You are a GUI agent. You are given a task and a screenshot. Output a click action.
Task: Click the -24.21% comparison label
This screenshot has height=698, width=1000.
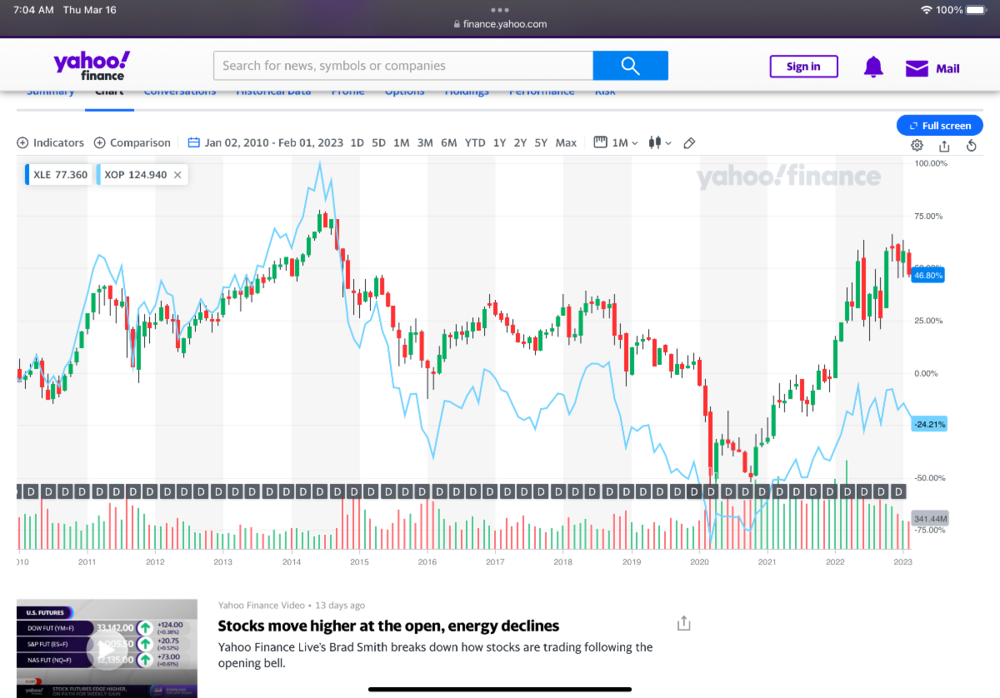pos(929,424)
